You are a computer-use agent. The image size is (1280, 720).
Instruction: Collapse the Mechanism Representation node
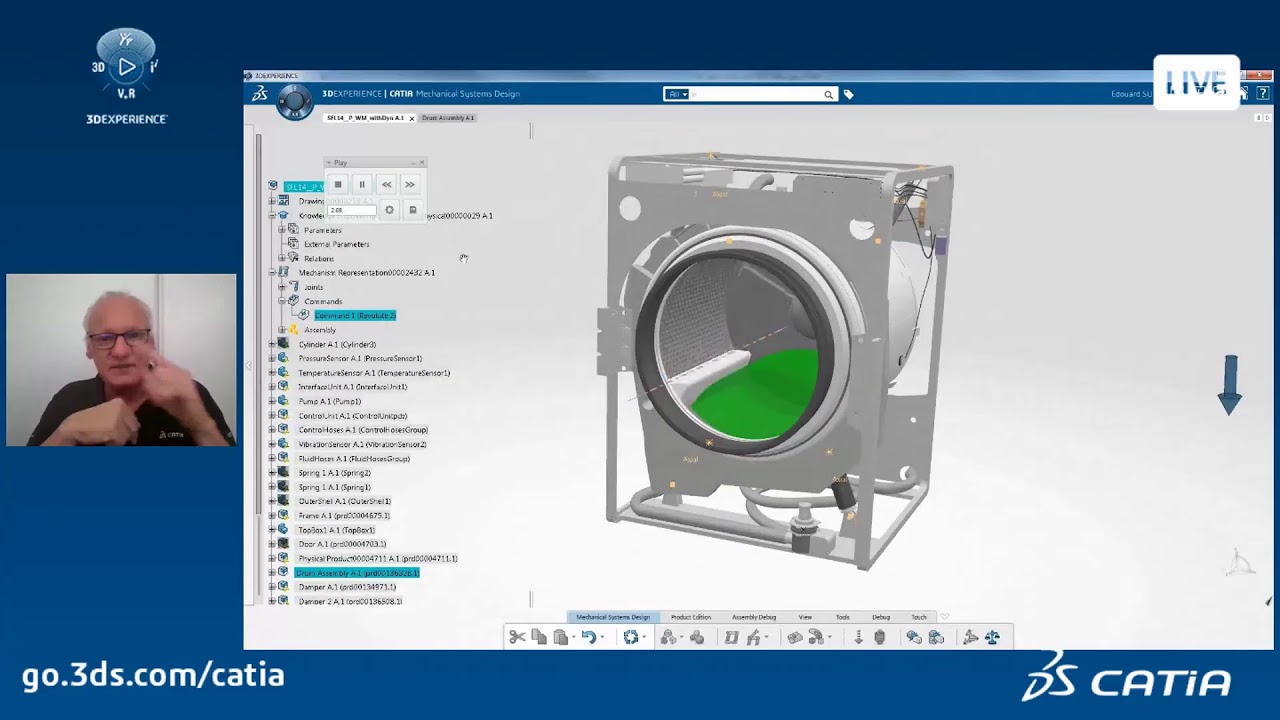click(272, 272)
